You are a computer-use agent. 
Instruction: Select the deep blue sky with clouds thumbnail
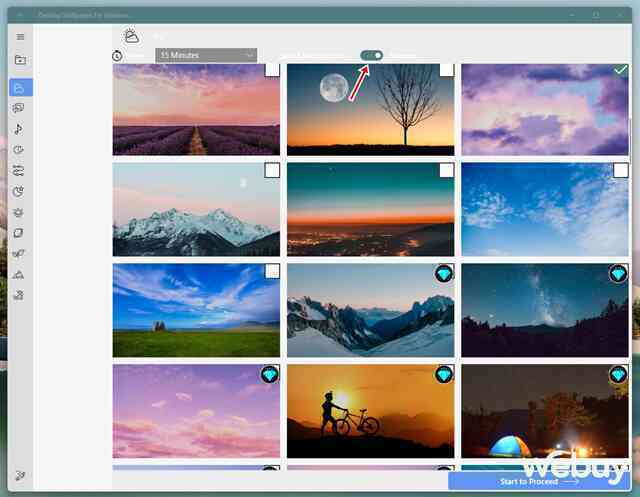tap(545, 209)
